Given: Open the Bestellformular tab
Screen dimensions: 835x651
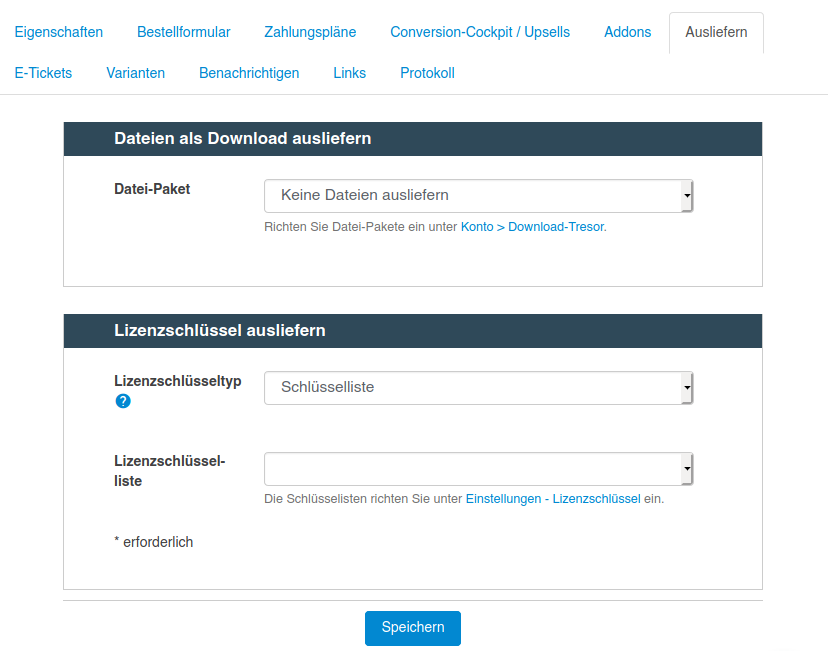Looking at the screenshot, I should click(184, 32).
